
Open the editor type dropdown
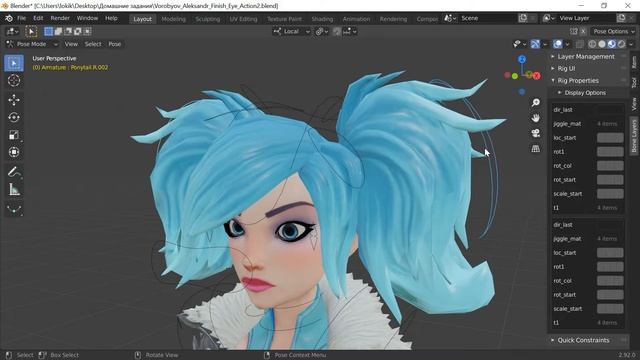coord(12,31)
